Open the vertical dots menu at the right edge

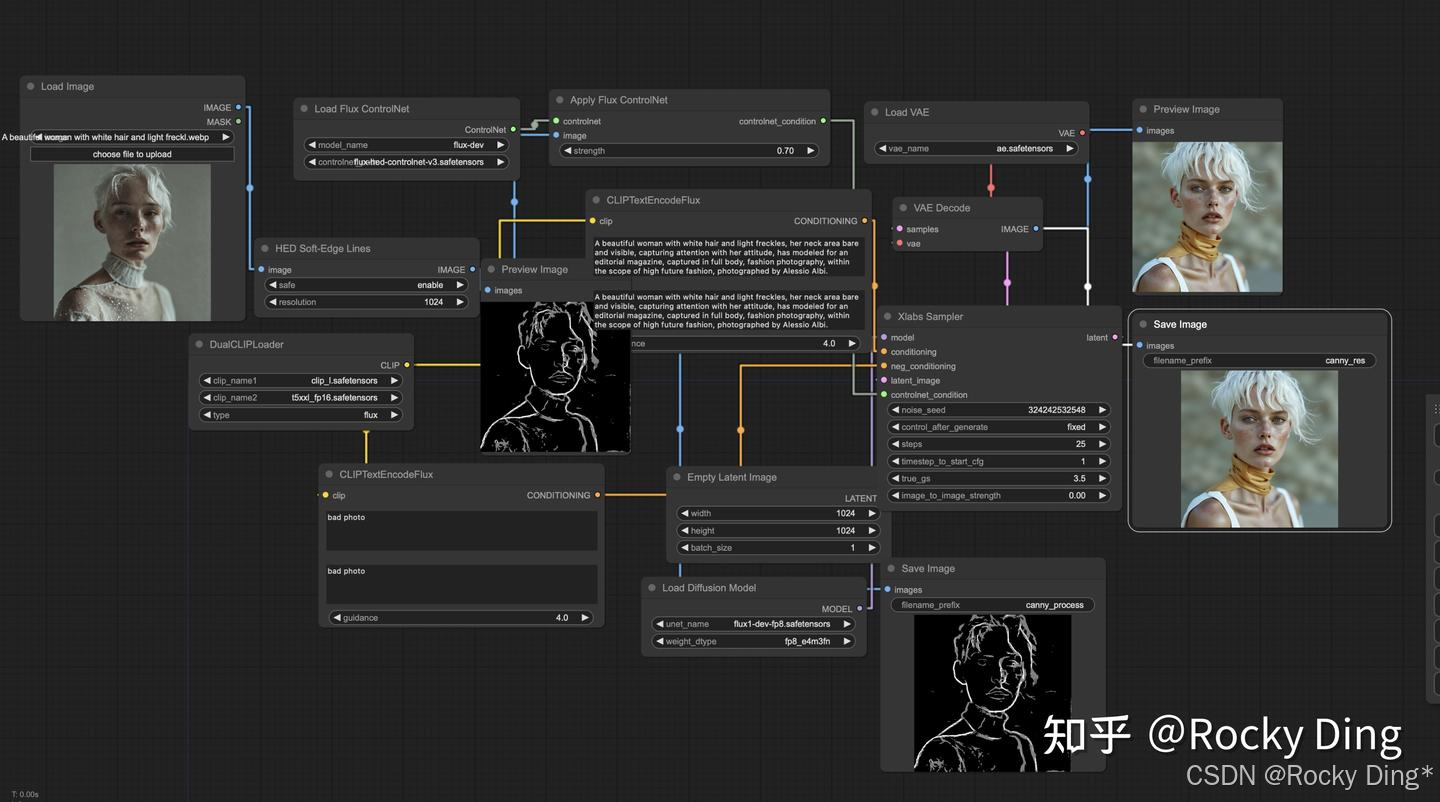[x=1436, y=408]
